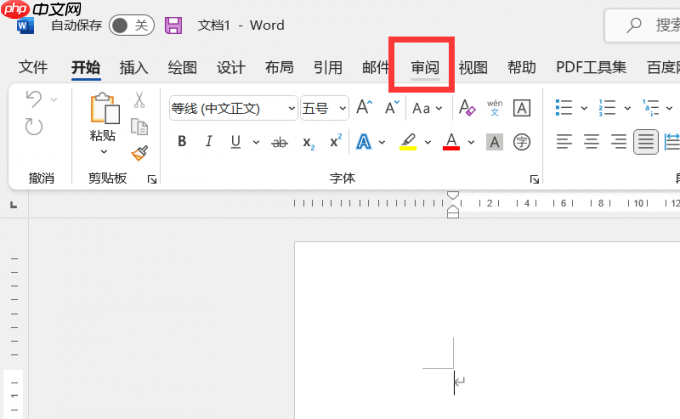Switch to the 设计 tab
Image resolution: width=680 pixels, height=419 pixels.
click(x=231, y=67)
